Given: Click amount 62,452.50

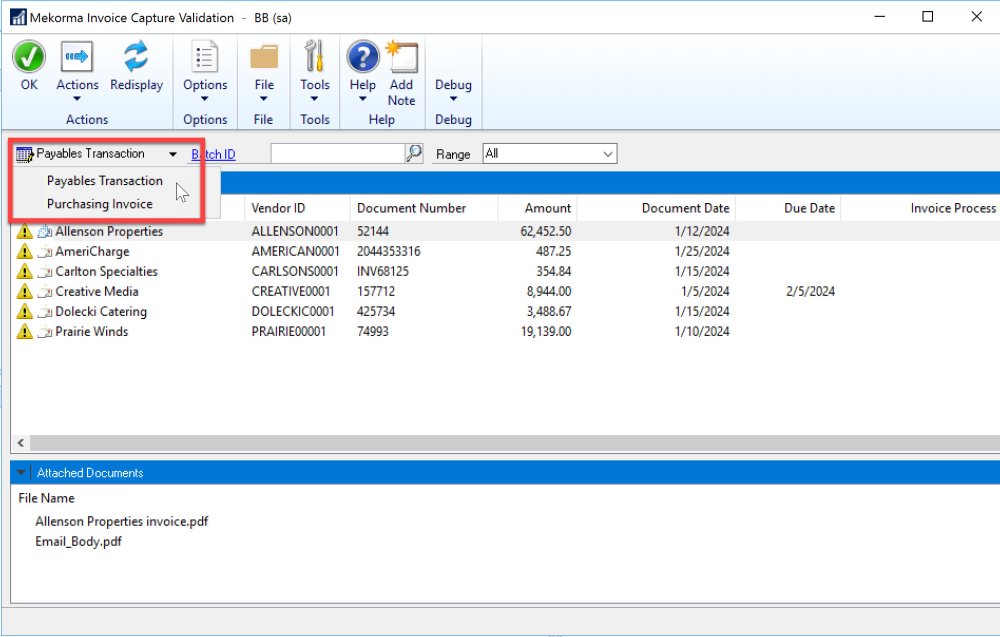Looking at the screenshot, I should (546, 231).
